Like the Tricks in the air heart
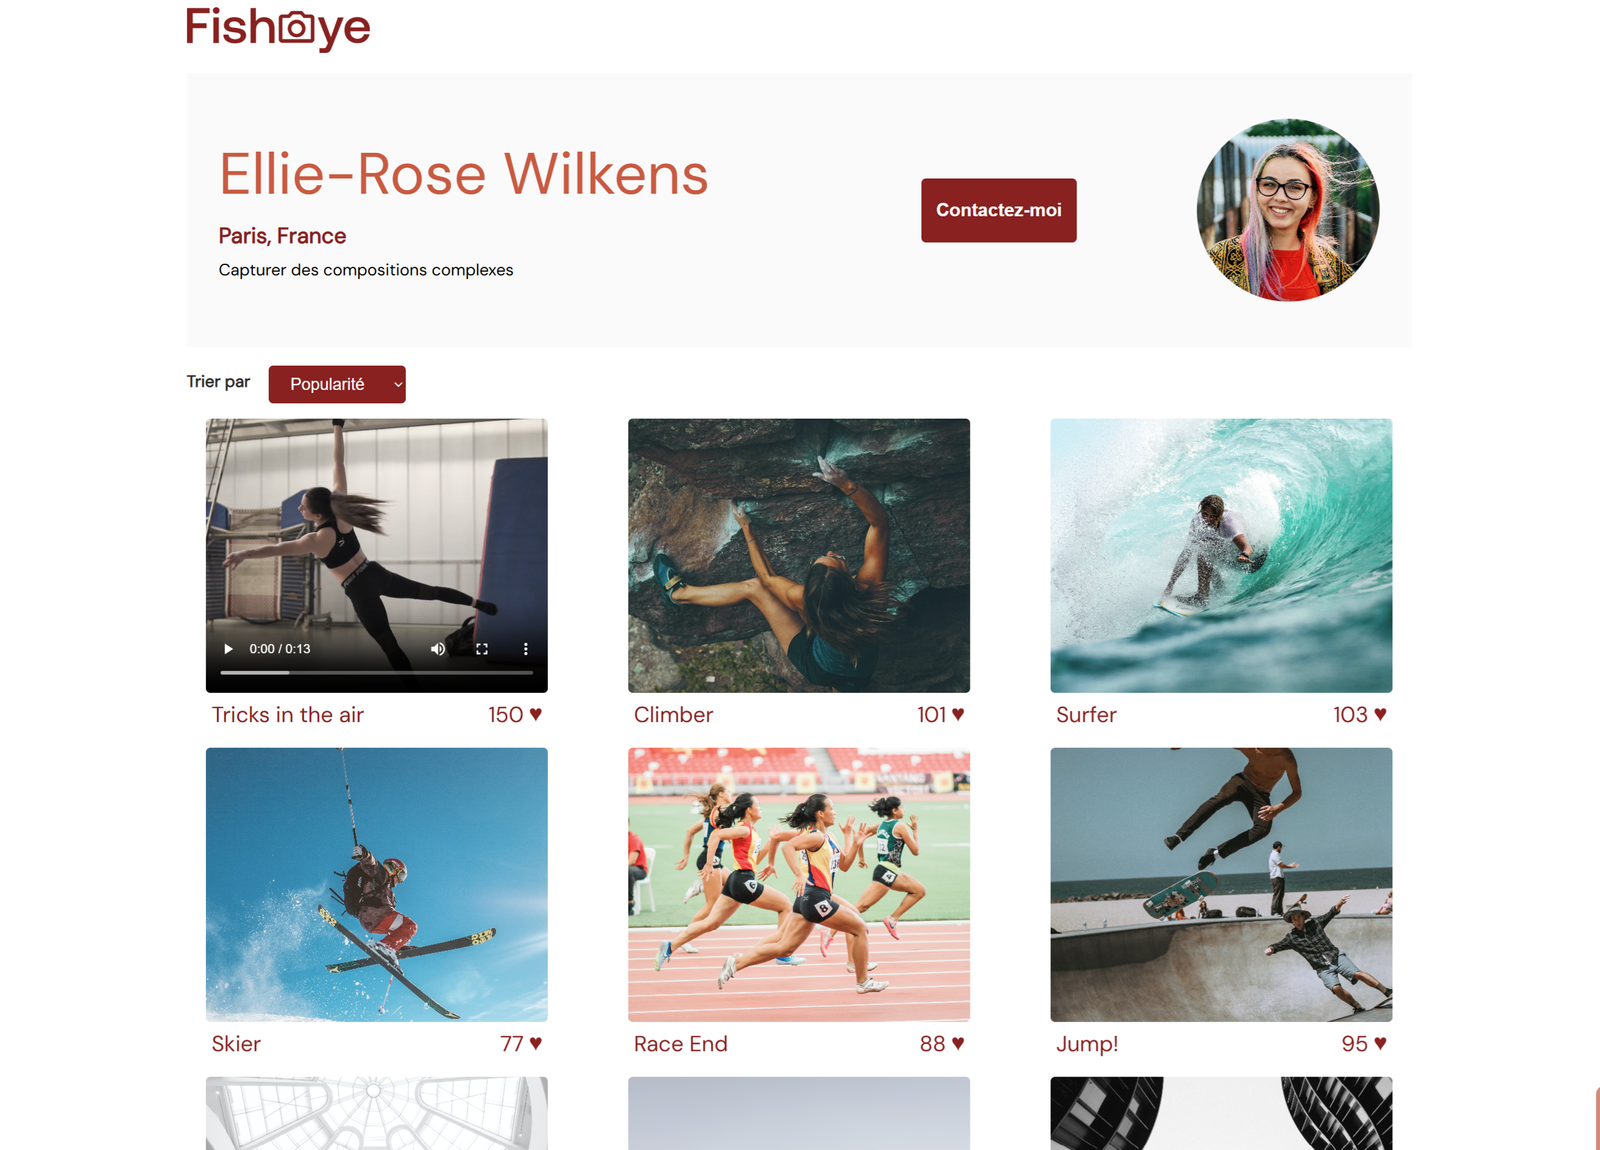 pyautogui.click(x=536, y=714)
